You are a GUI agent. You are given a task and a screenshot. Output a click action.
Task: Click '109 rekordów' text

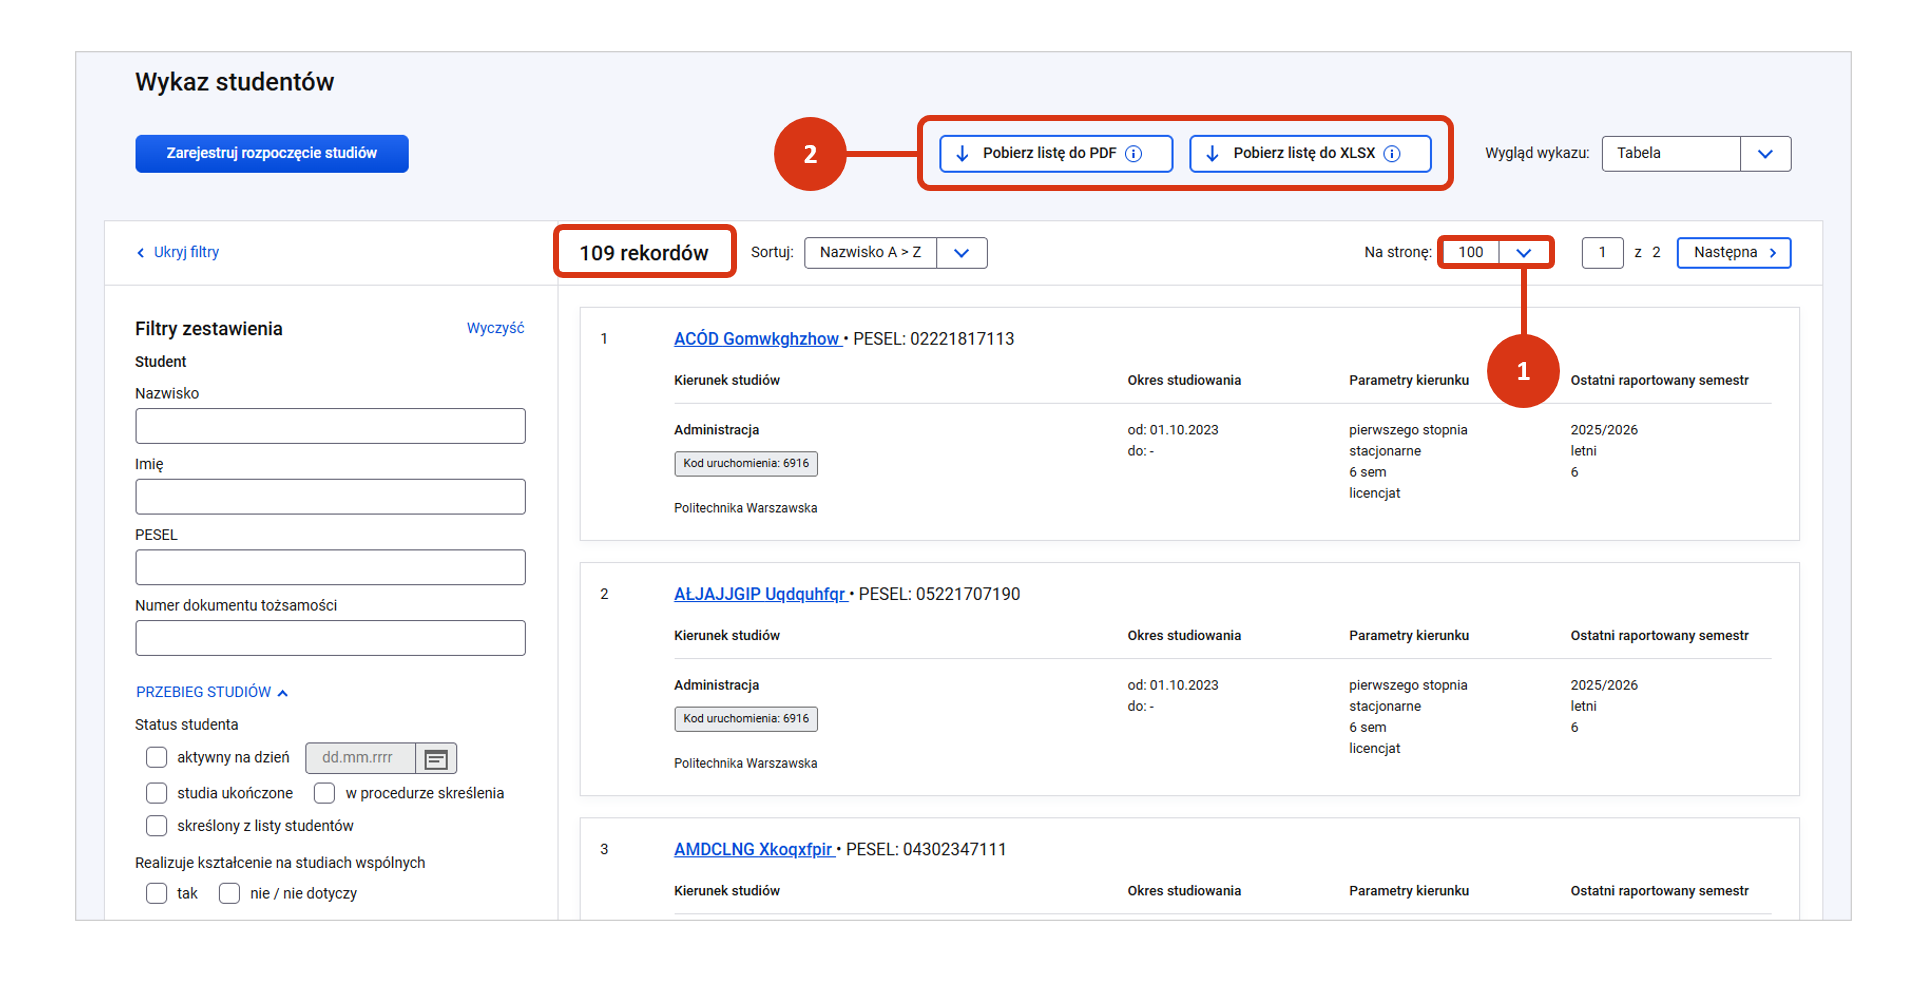tap(644, 253)
